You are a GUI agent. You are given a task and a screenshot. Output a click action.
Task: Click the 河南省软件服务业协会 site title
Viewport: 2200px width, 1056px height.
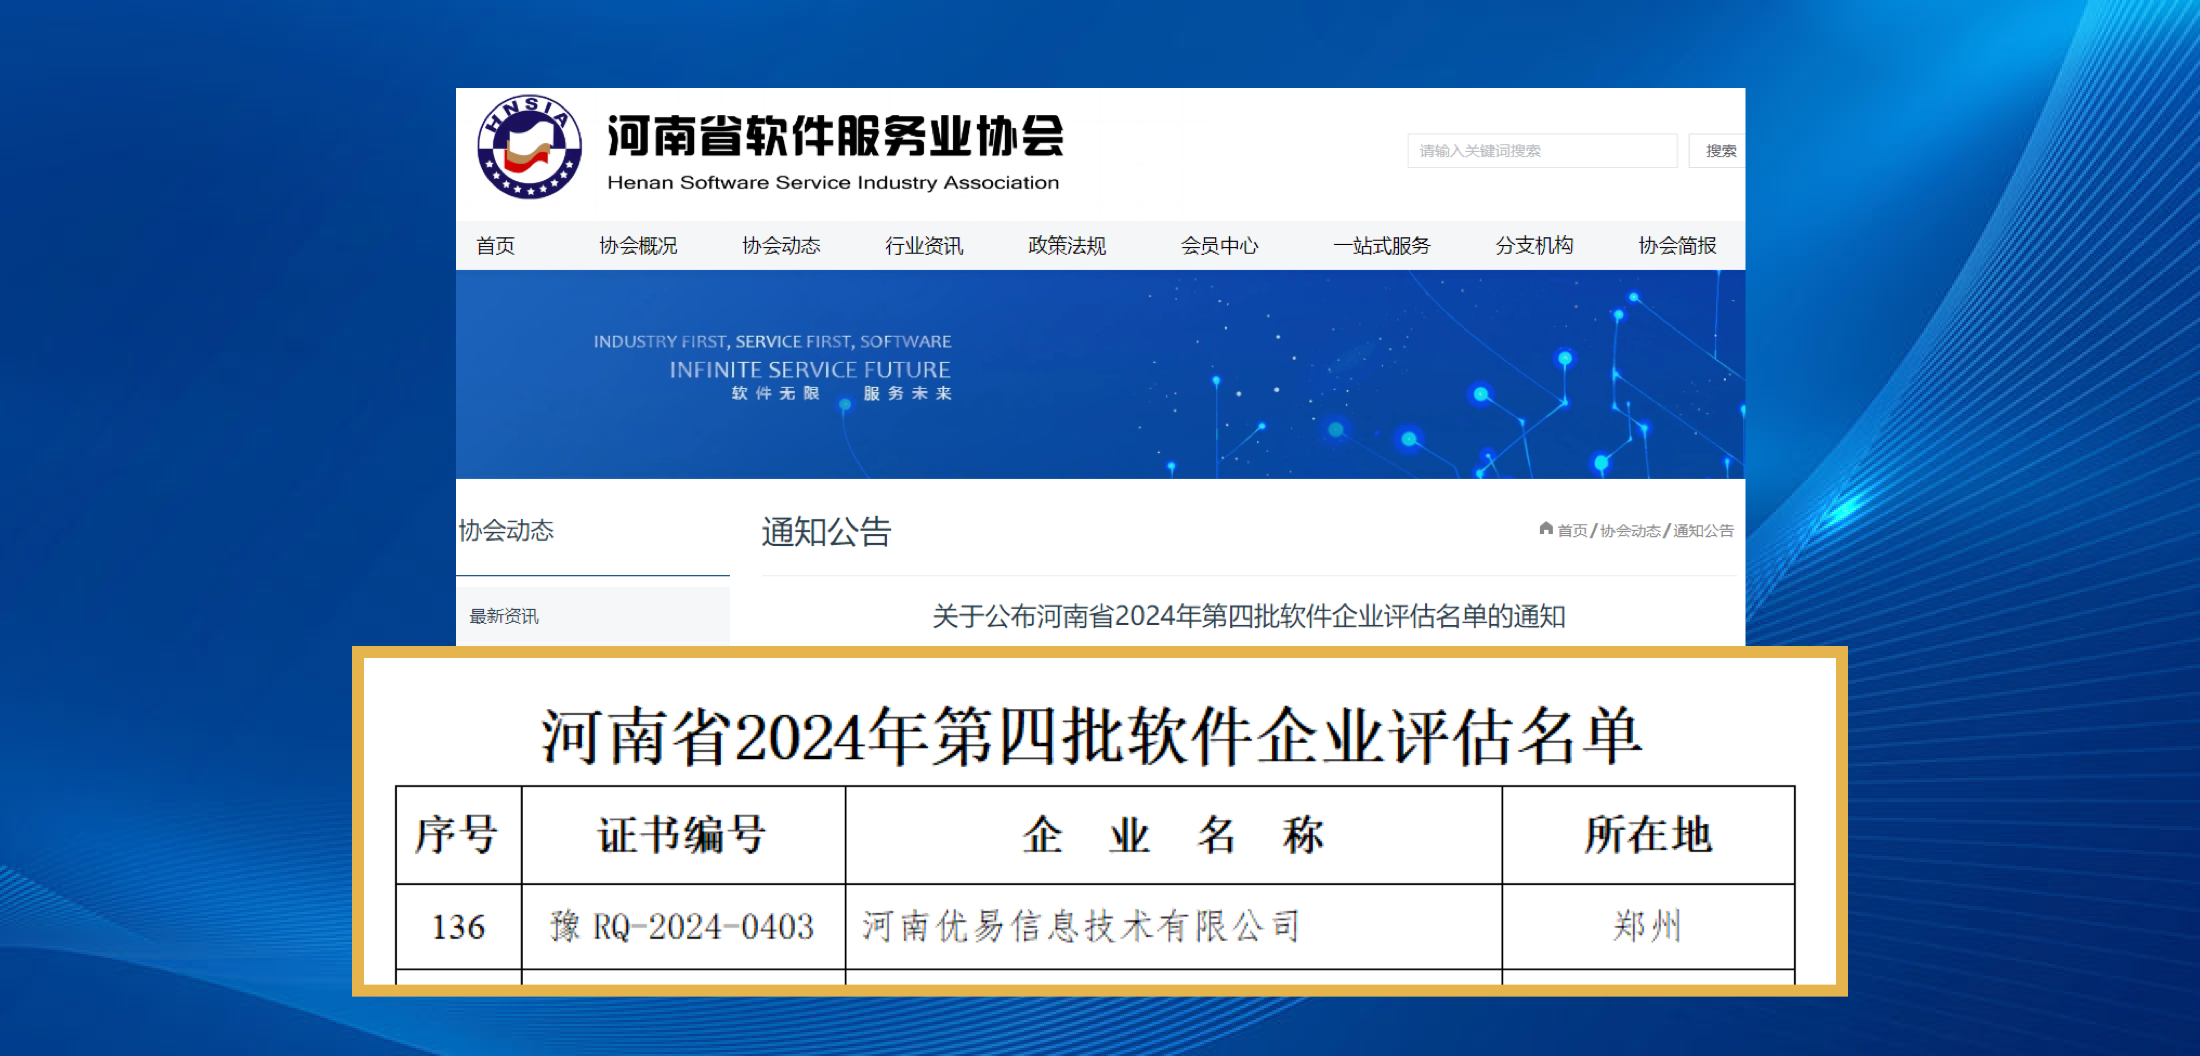[835, 136]
